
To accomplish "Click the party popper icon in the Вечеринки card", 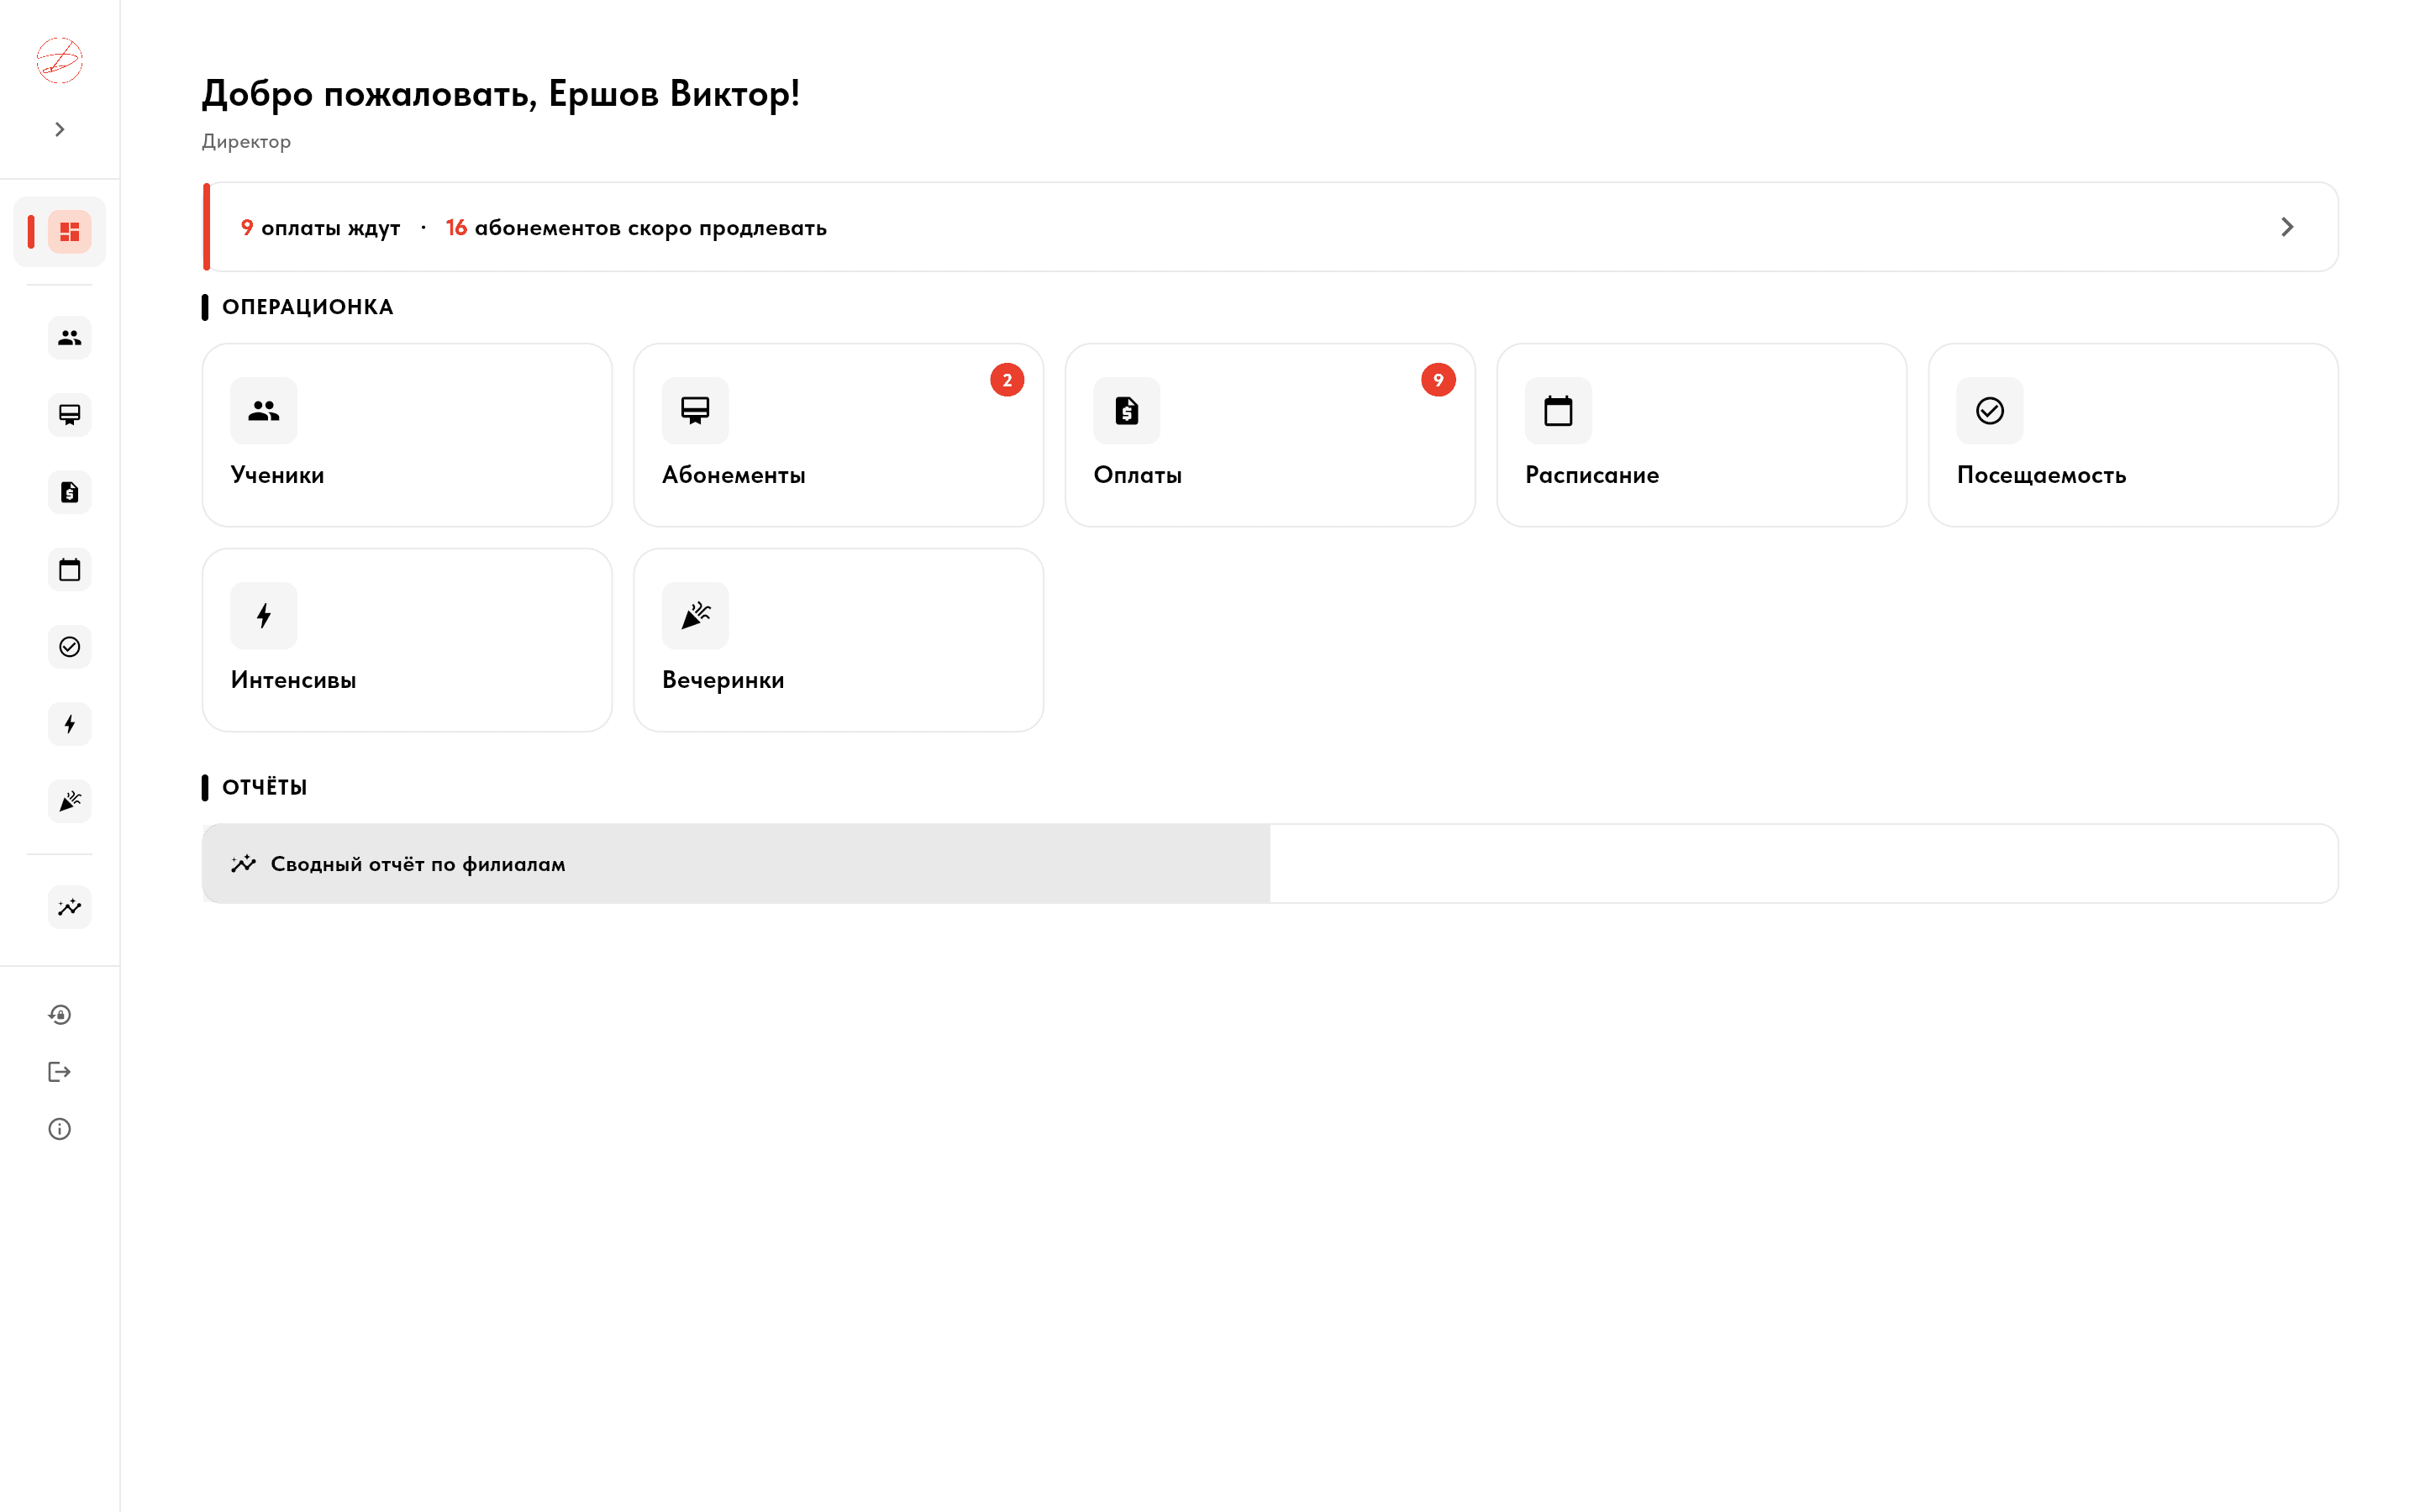I will [695, 616].
